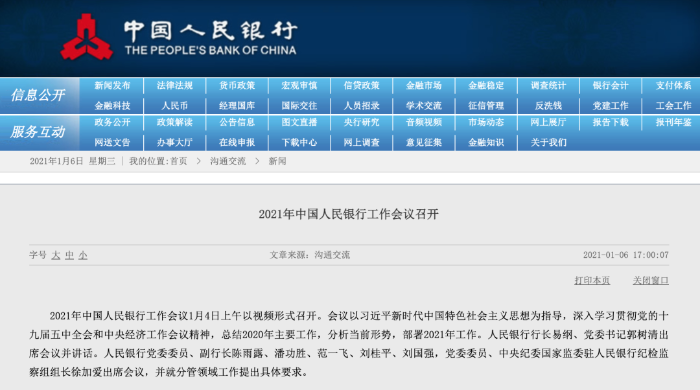Click the 服务互动 section header
The image size is (700, 390).
38,132
